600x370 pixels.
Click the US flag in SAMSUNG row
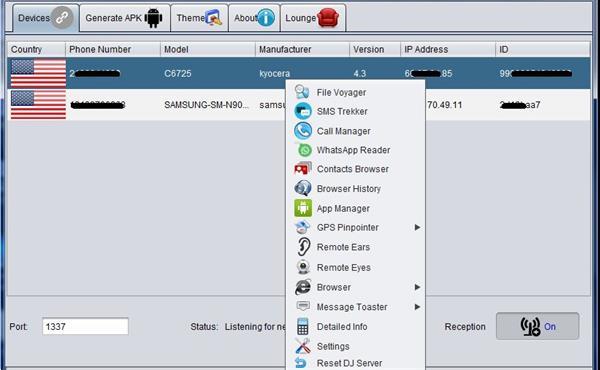(x=38, y=104)
